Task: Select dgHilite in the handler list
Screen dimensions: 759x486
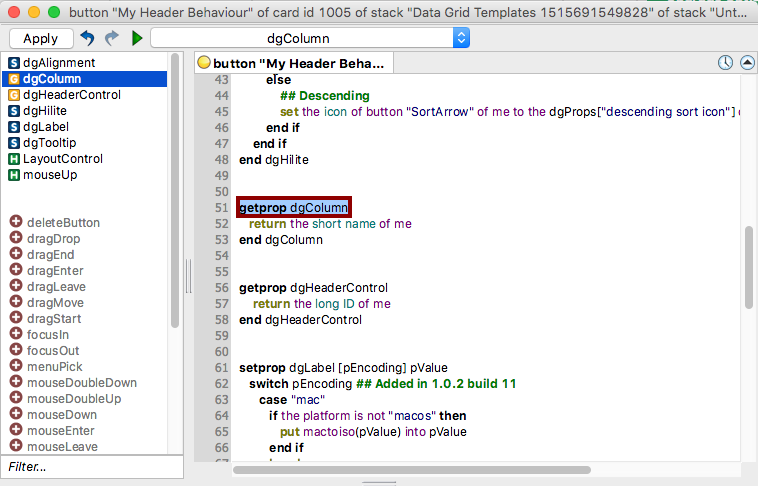Action: click(x=45, y=111)
